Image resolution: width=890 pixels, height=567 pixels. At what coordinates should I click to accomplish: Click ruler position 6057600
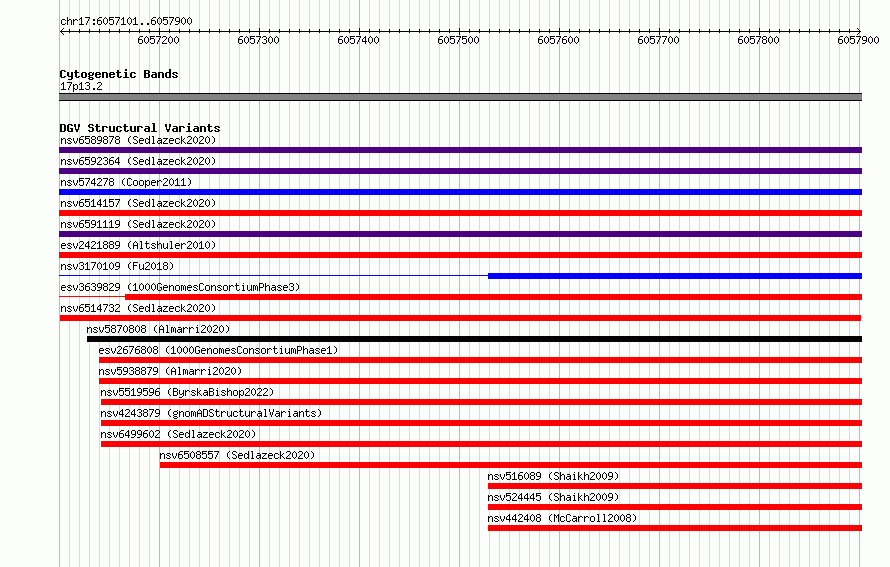pyautogui.click(x=558, y=40)
